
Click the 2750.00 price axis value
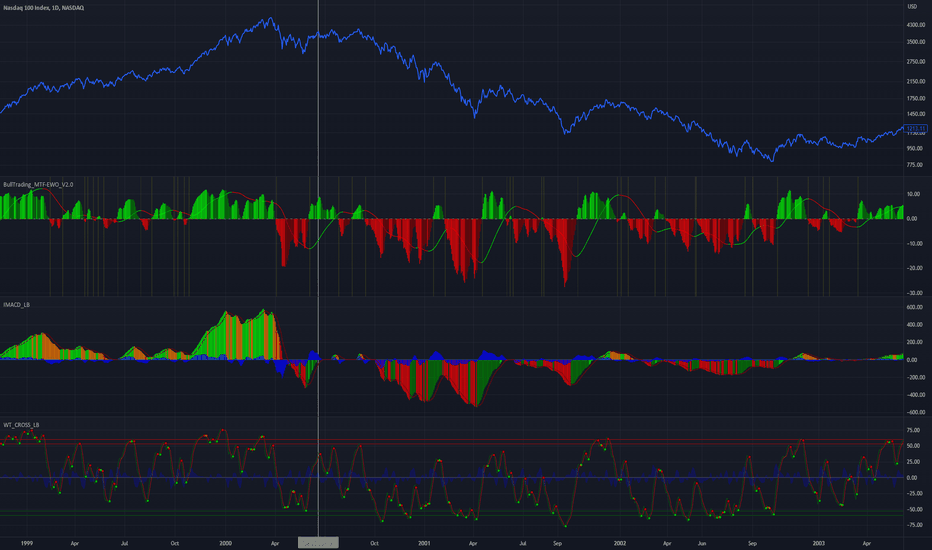click(916, 62)
